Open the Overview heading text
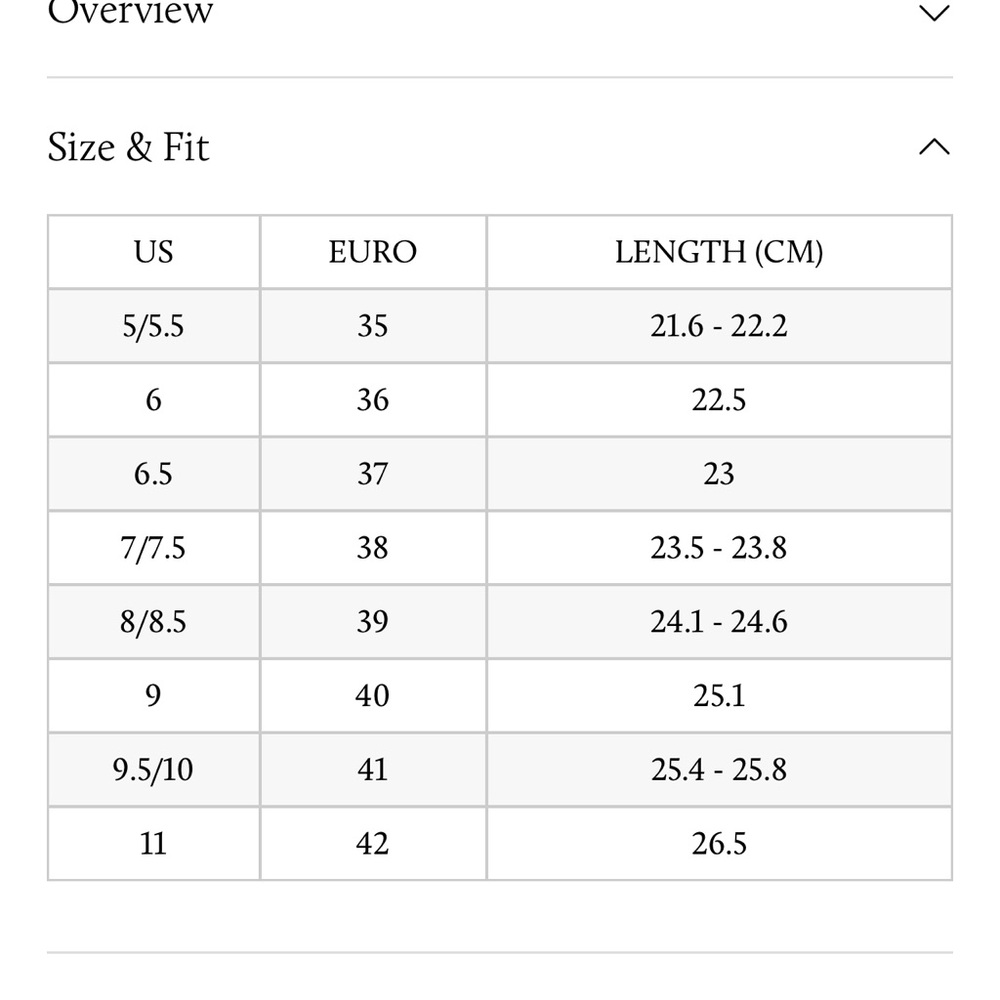Image resolution: width=1000 pixels, height=1000 pixels. click(130, 13)
